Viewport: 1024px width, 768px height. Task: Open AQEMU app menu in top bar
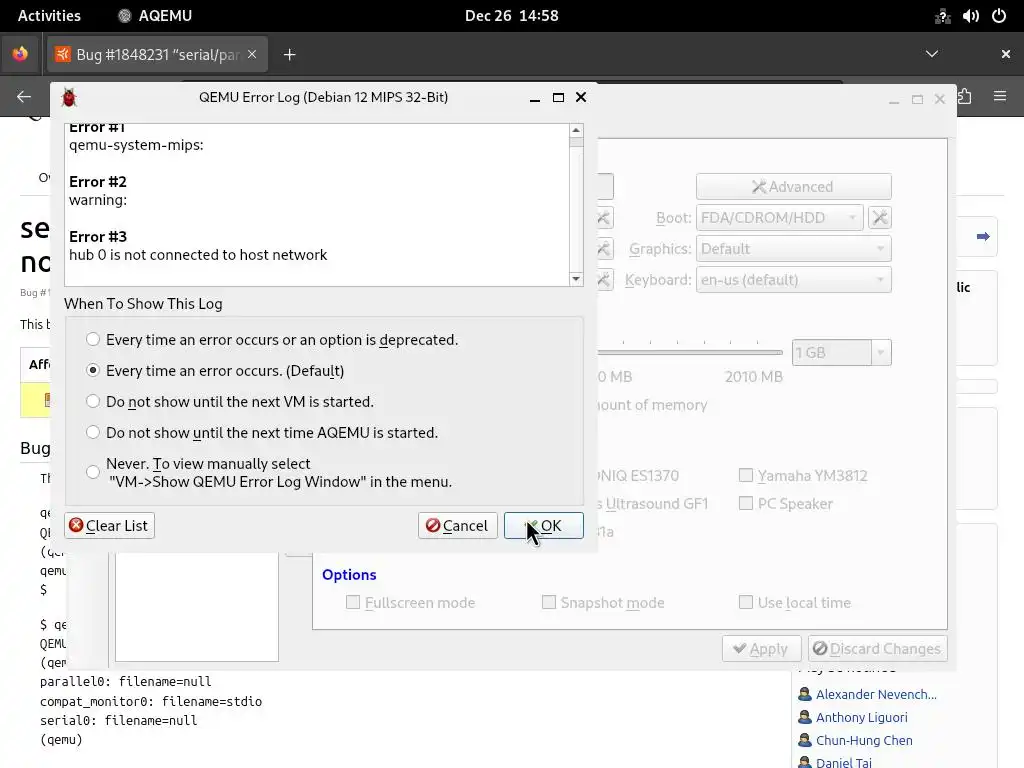click(x=154, y=16)
